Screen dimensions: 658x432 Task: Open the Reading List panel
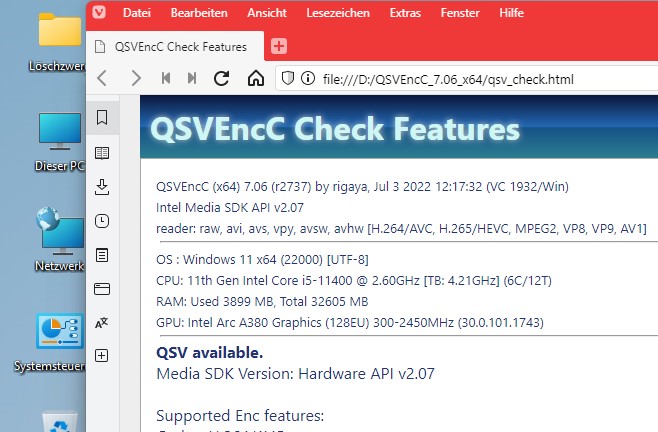point(102,153)
